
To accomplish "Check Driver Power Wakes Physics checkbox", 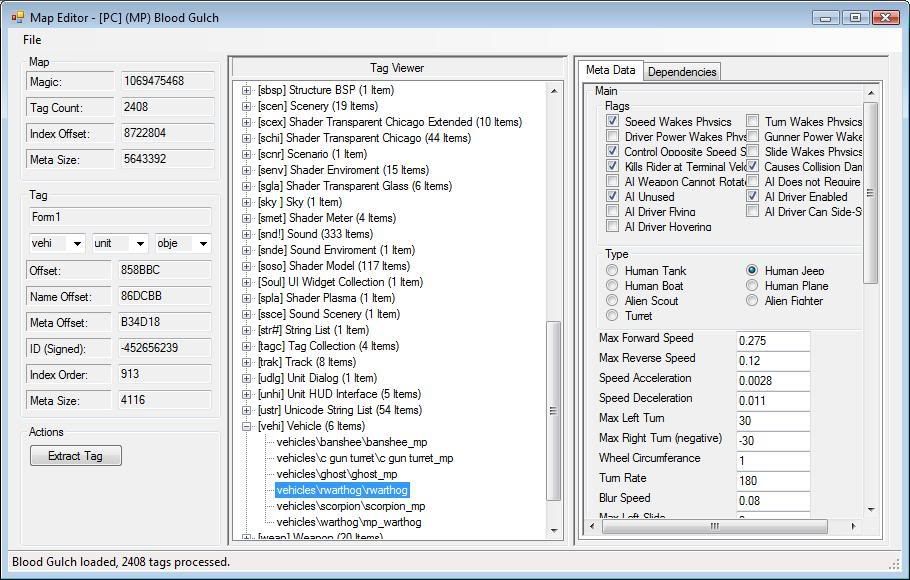I will click(612, 136).
